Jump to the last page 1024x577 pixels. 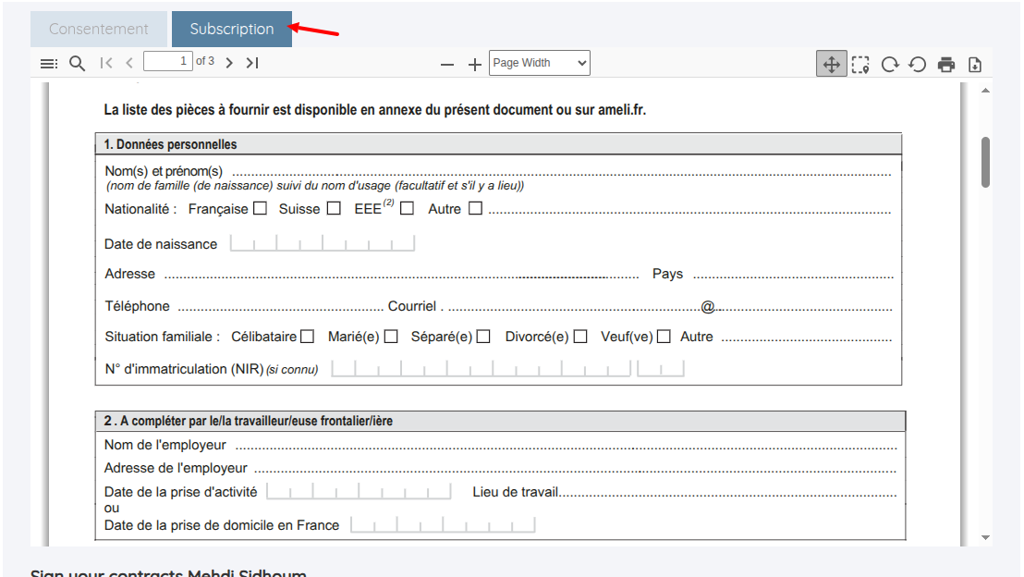pyautogui.click(x=253, y=63)
